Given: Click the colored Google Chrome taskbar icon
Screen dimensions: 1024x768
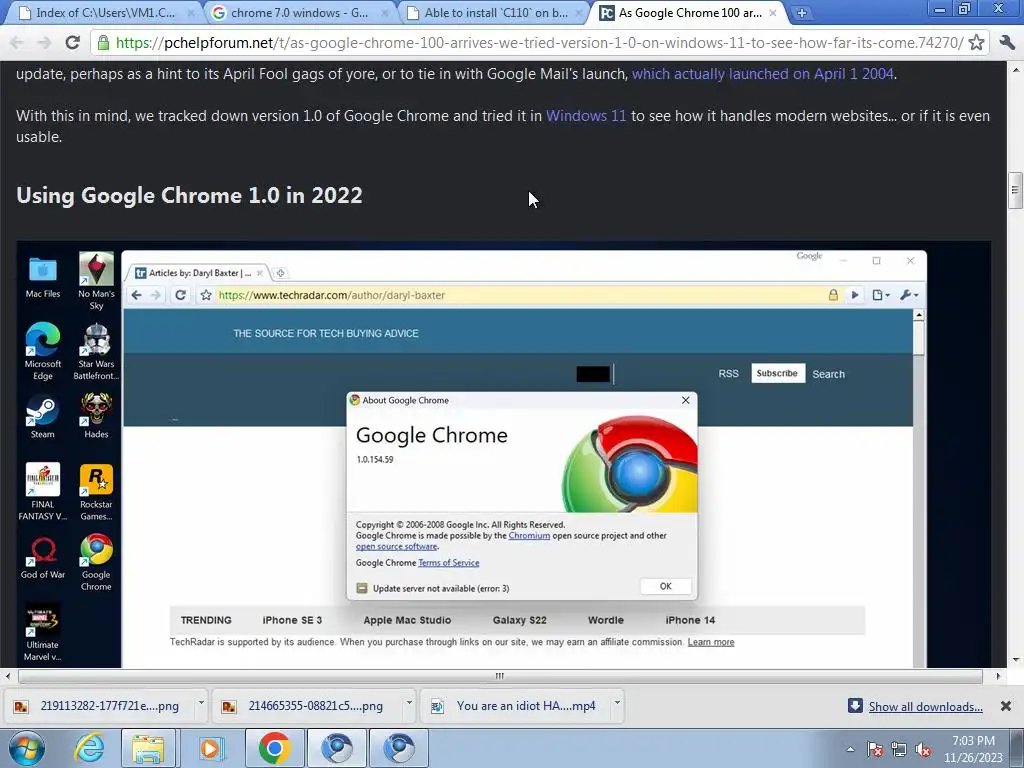Looking at the screenshot, I should click(274, 748).
